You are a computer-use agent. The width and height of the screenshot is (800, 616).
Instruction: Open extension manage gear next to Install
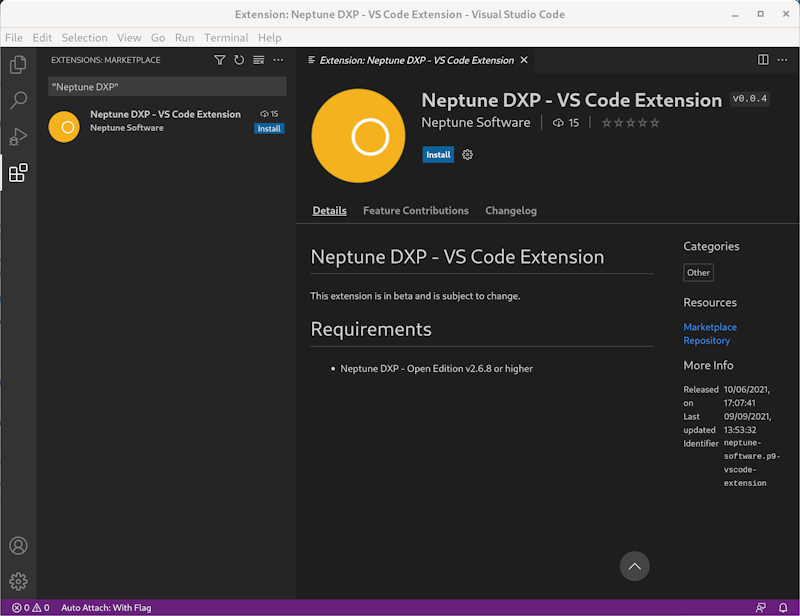(467, 155)
